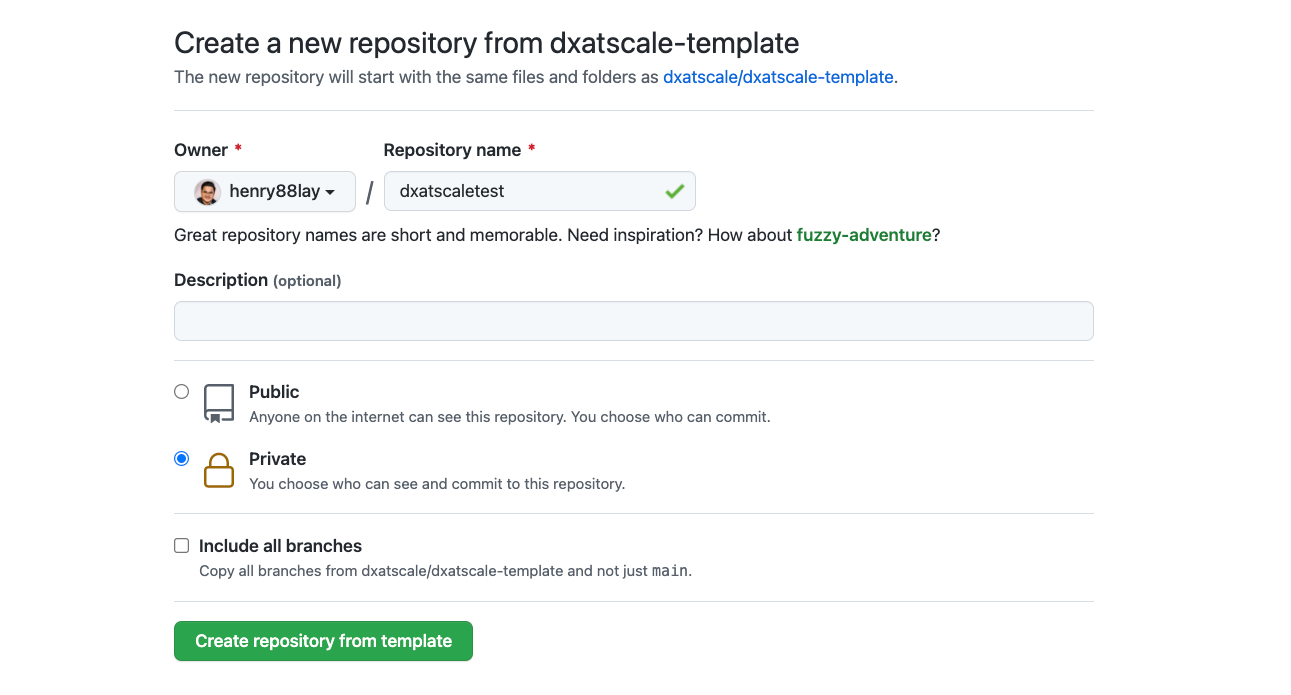Click the caret arrow beside henry88lay
The width and height of the screenshot is (1291, 695).
click(330, 192)
